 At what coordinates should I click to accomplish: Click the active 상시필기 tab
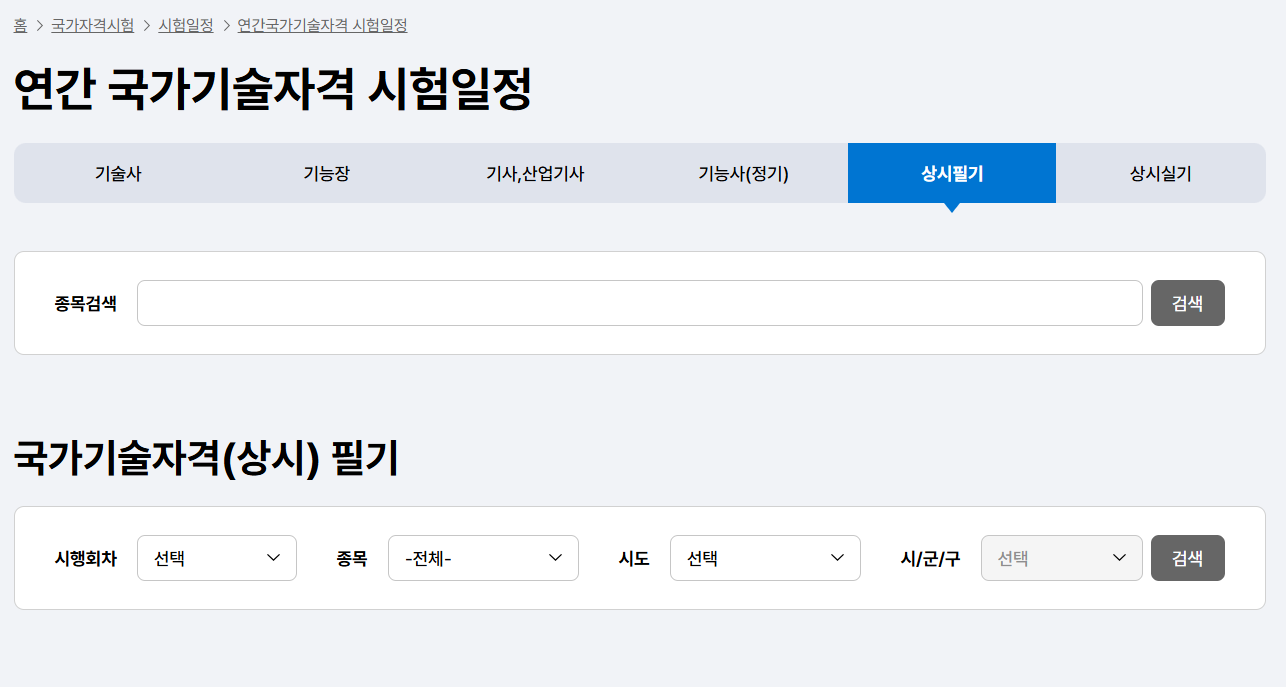coord(951,173)
